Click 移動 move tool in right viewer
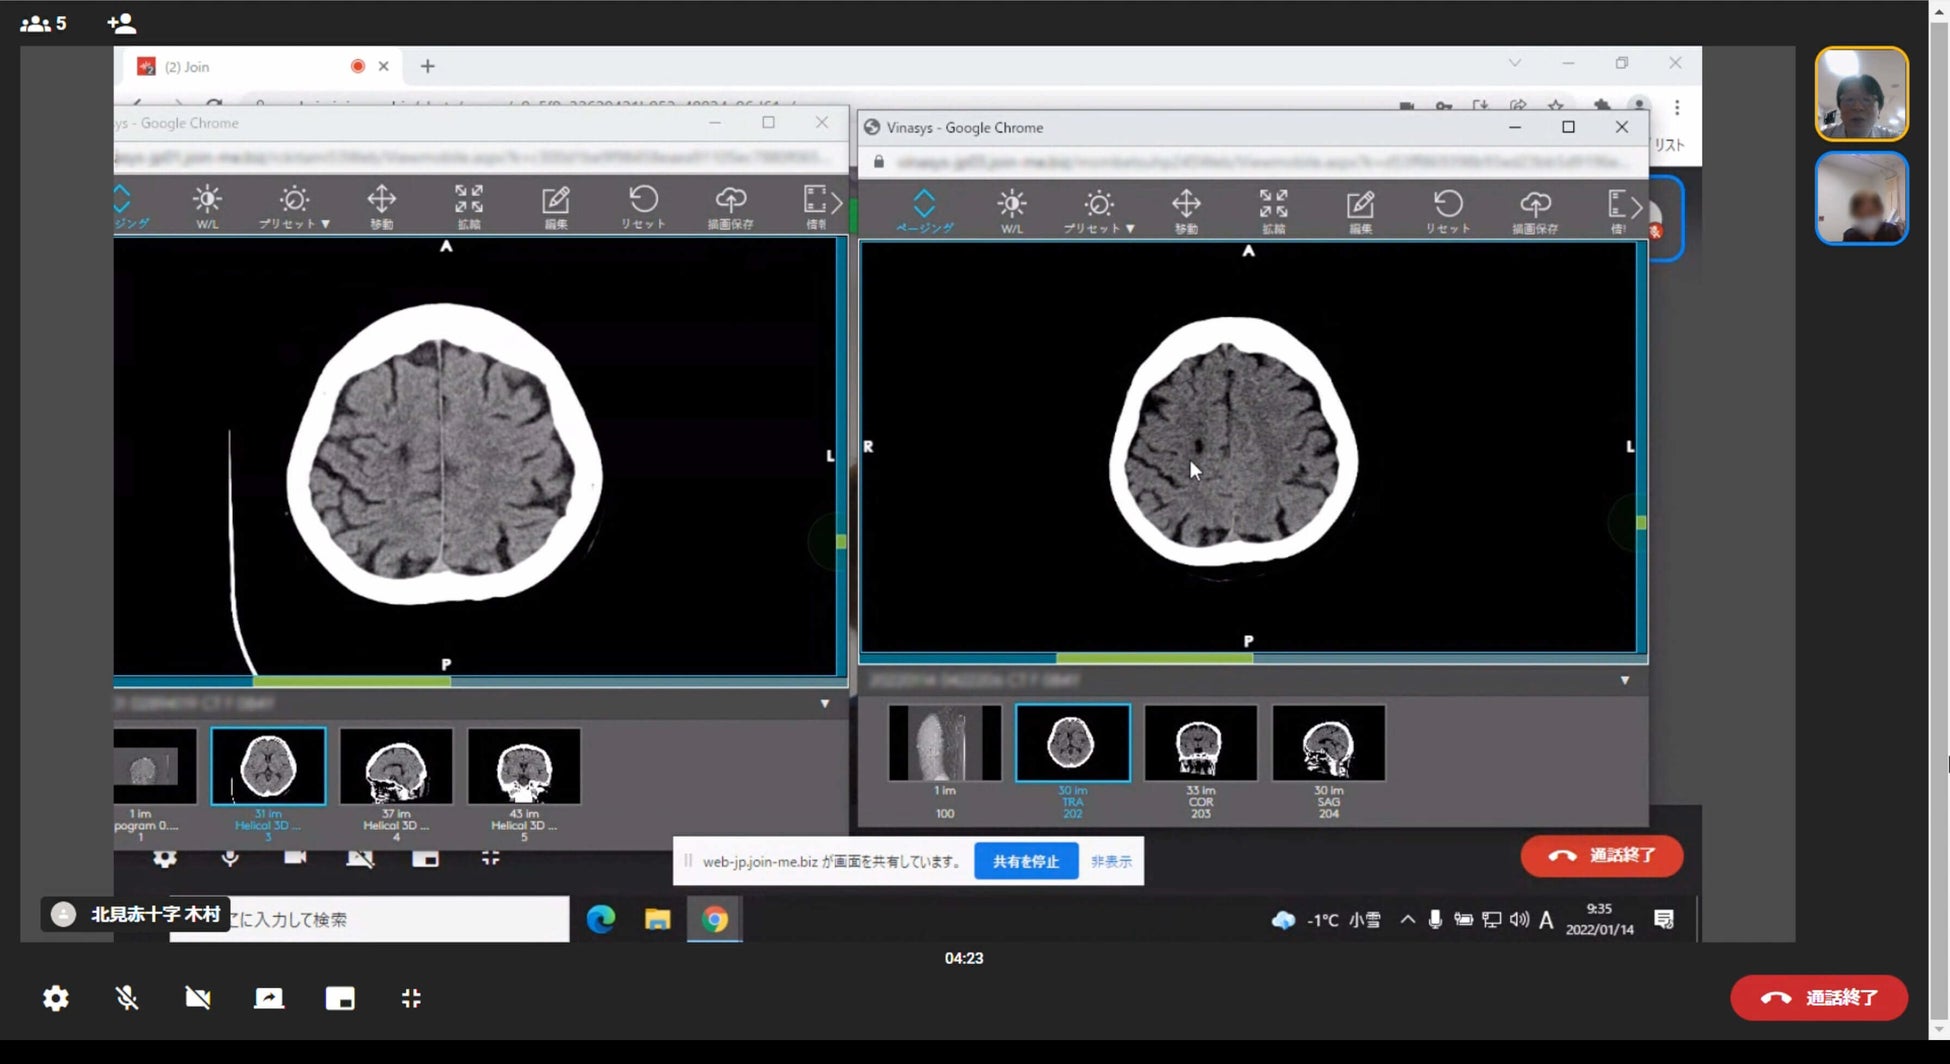 click(1186, 211)
